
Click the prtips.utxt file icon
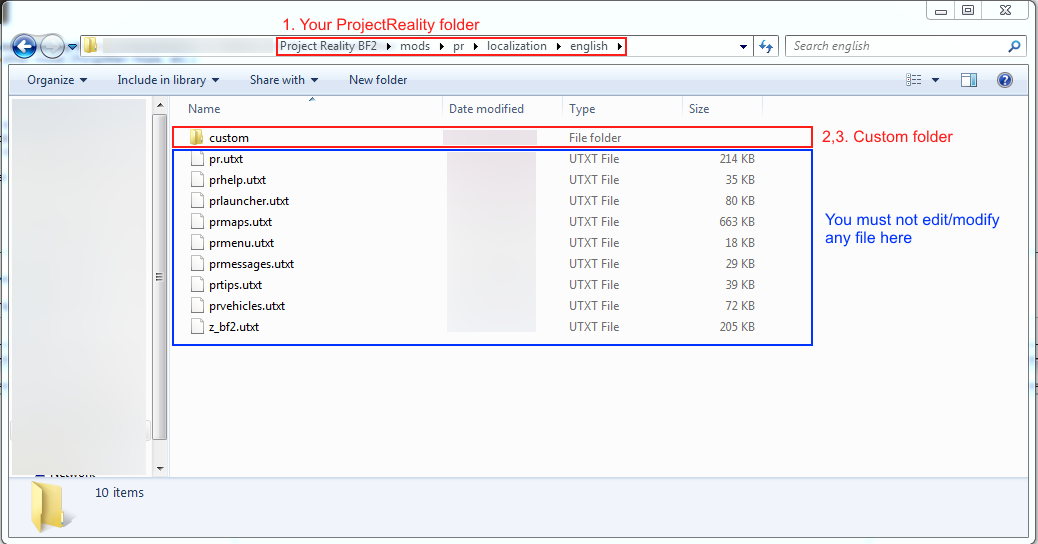click(197, 285)
